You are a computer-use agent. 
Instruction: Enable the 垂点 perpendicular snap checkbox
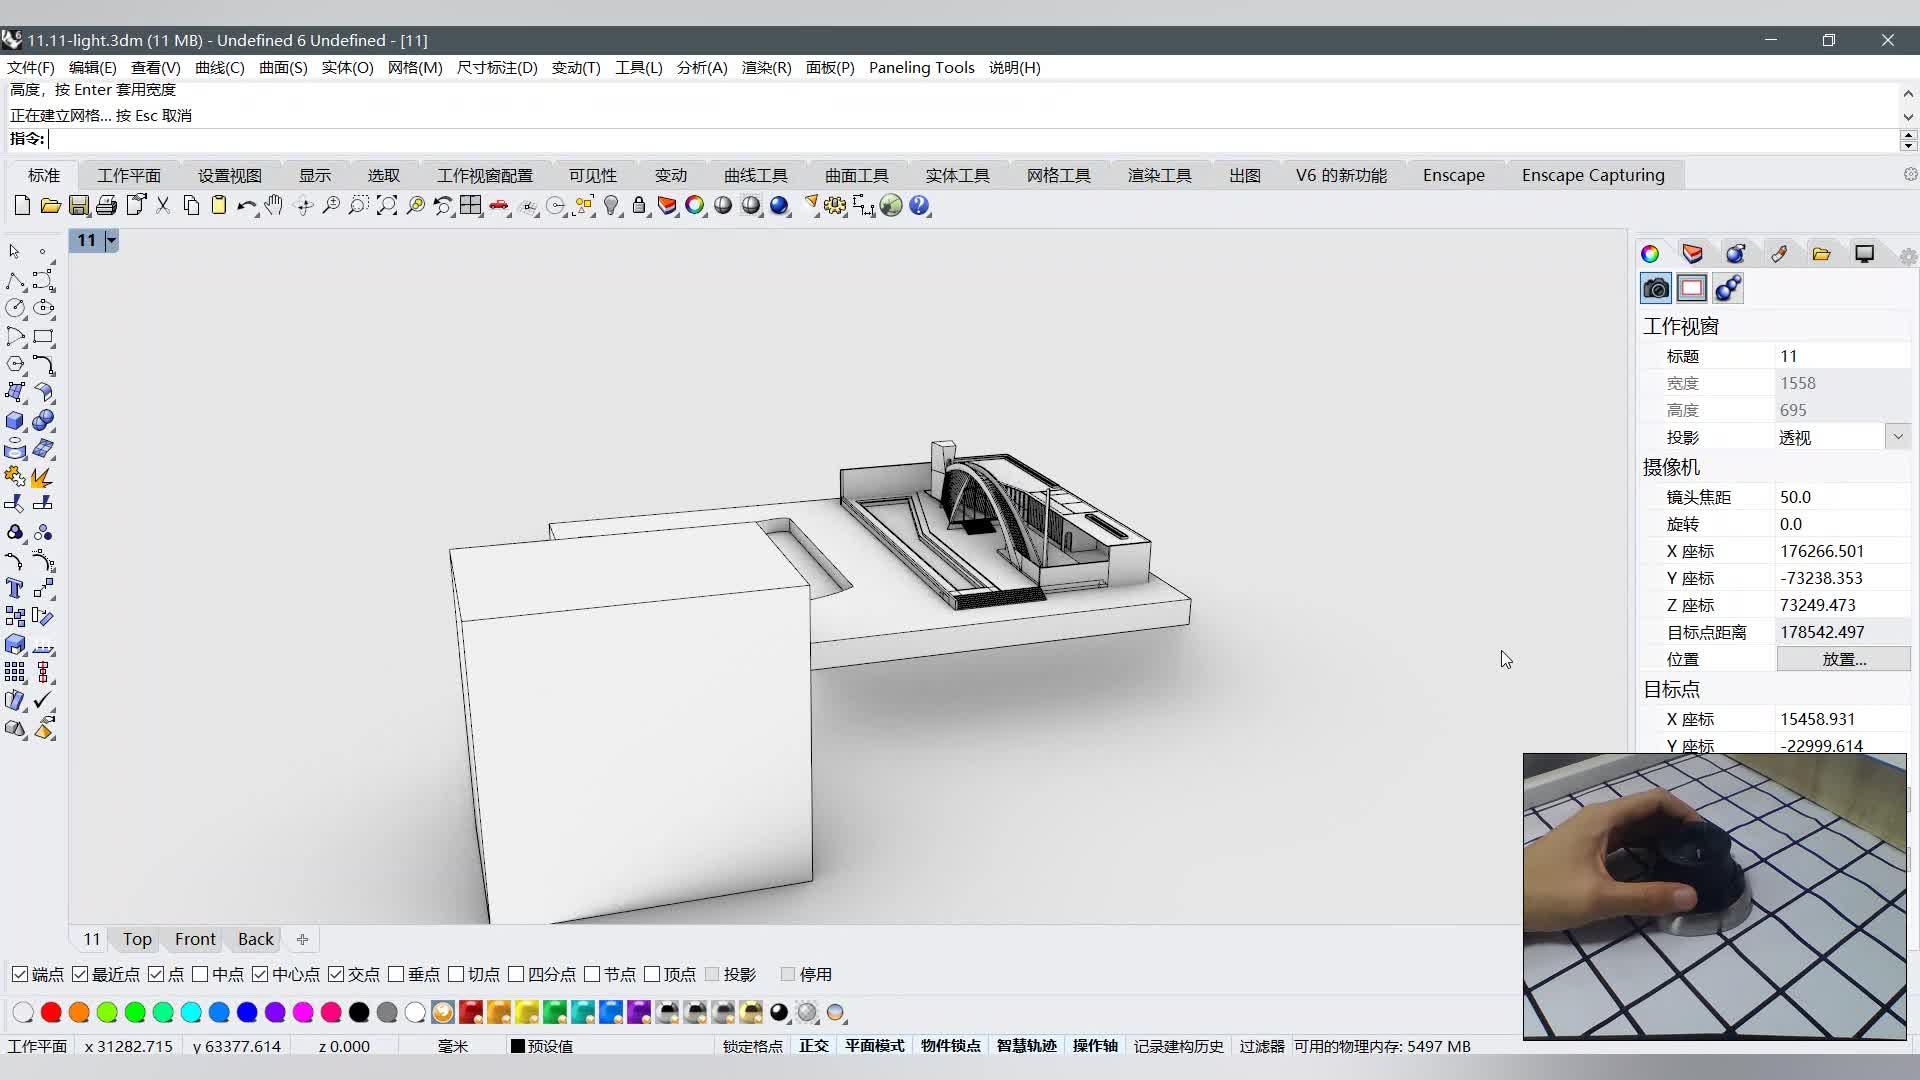pos(396,974)
